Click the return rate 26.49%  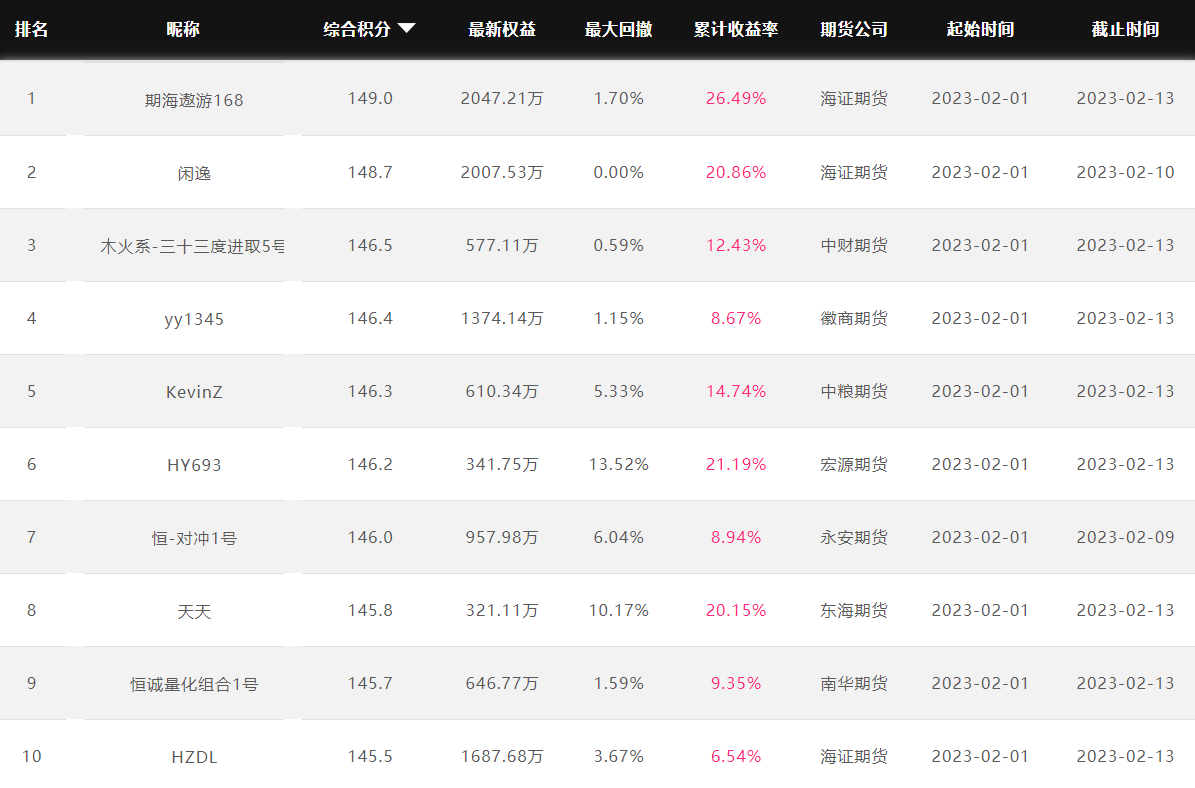(x=736, y=98)
